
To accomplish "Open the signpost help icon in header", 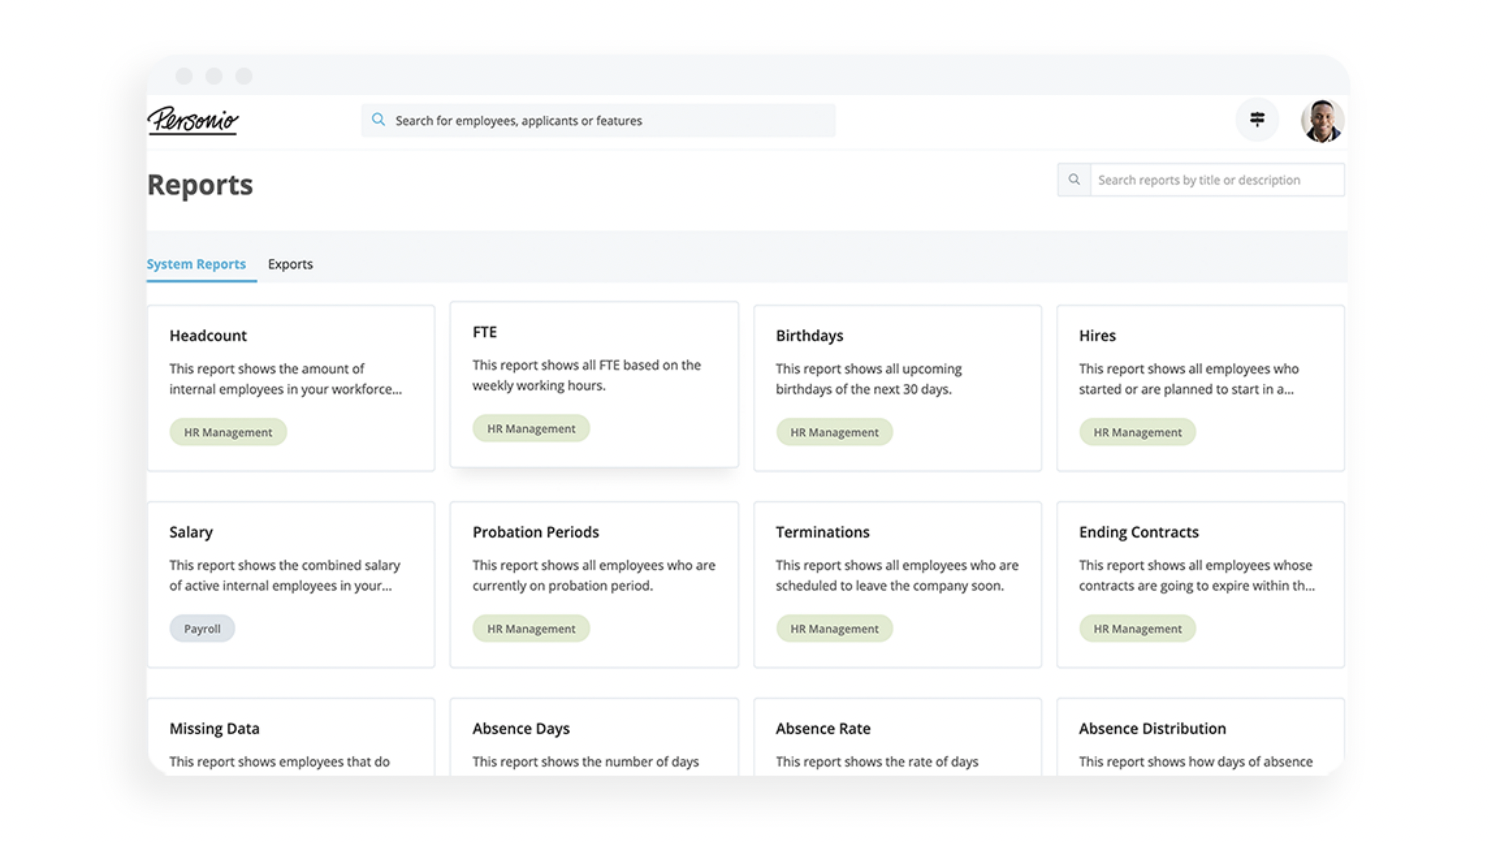I will click(1257, 120).
